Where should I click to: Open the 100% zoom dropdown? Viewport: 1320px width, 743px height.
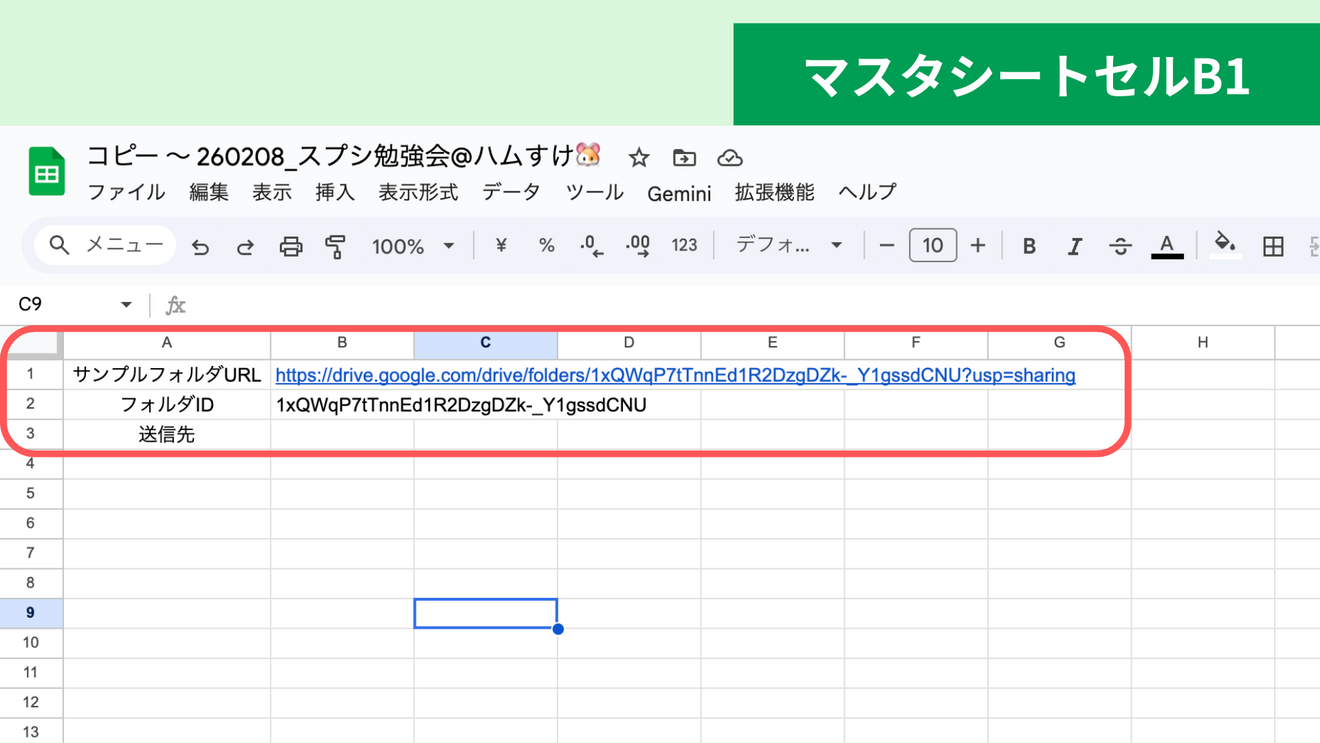413,246
